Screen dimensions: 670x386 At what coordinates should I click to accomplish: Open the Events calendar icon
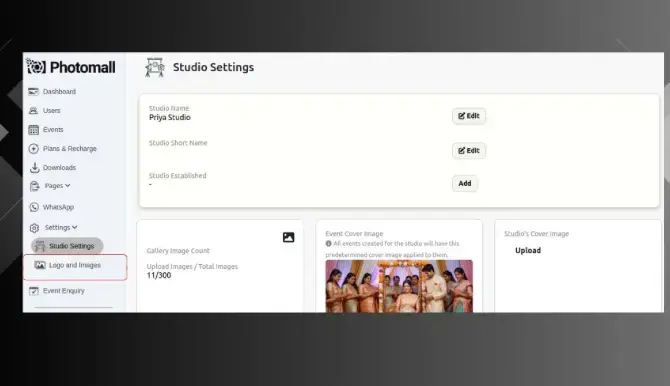click(x=33, y=130)
